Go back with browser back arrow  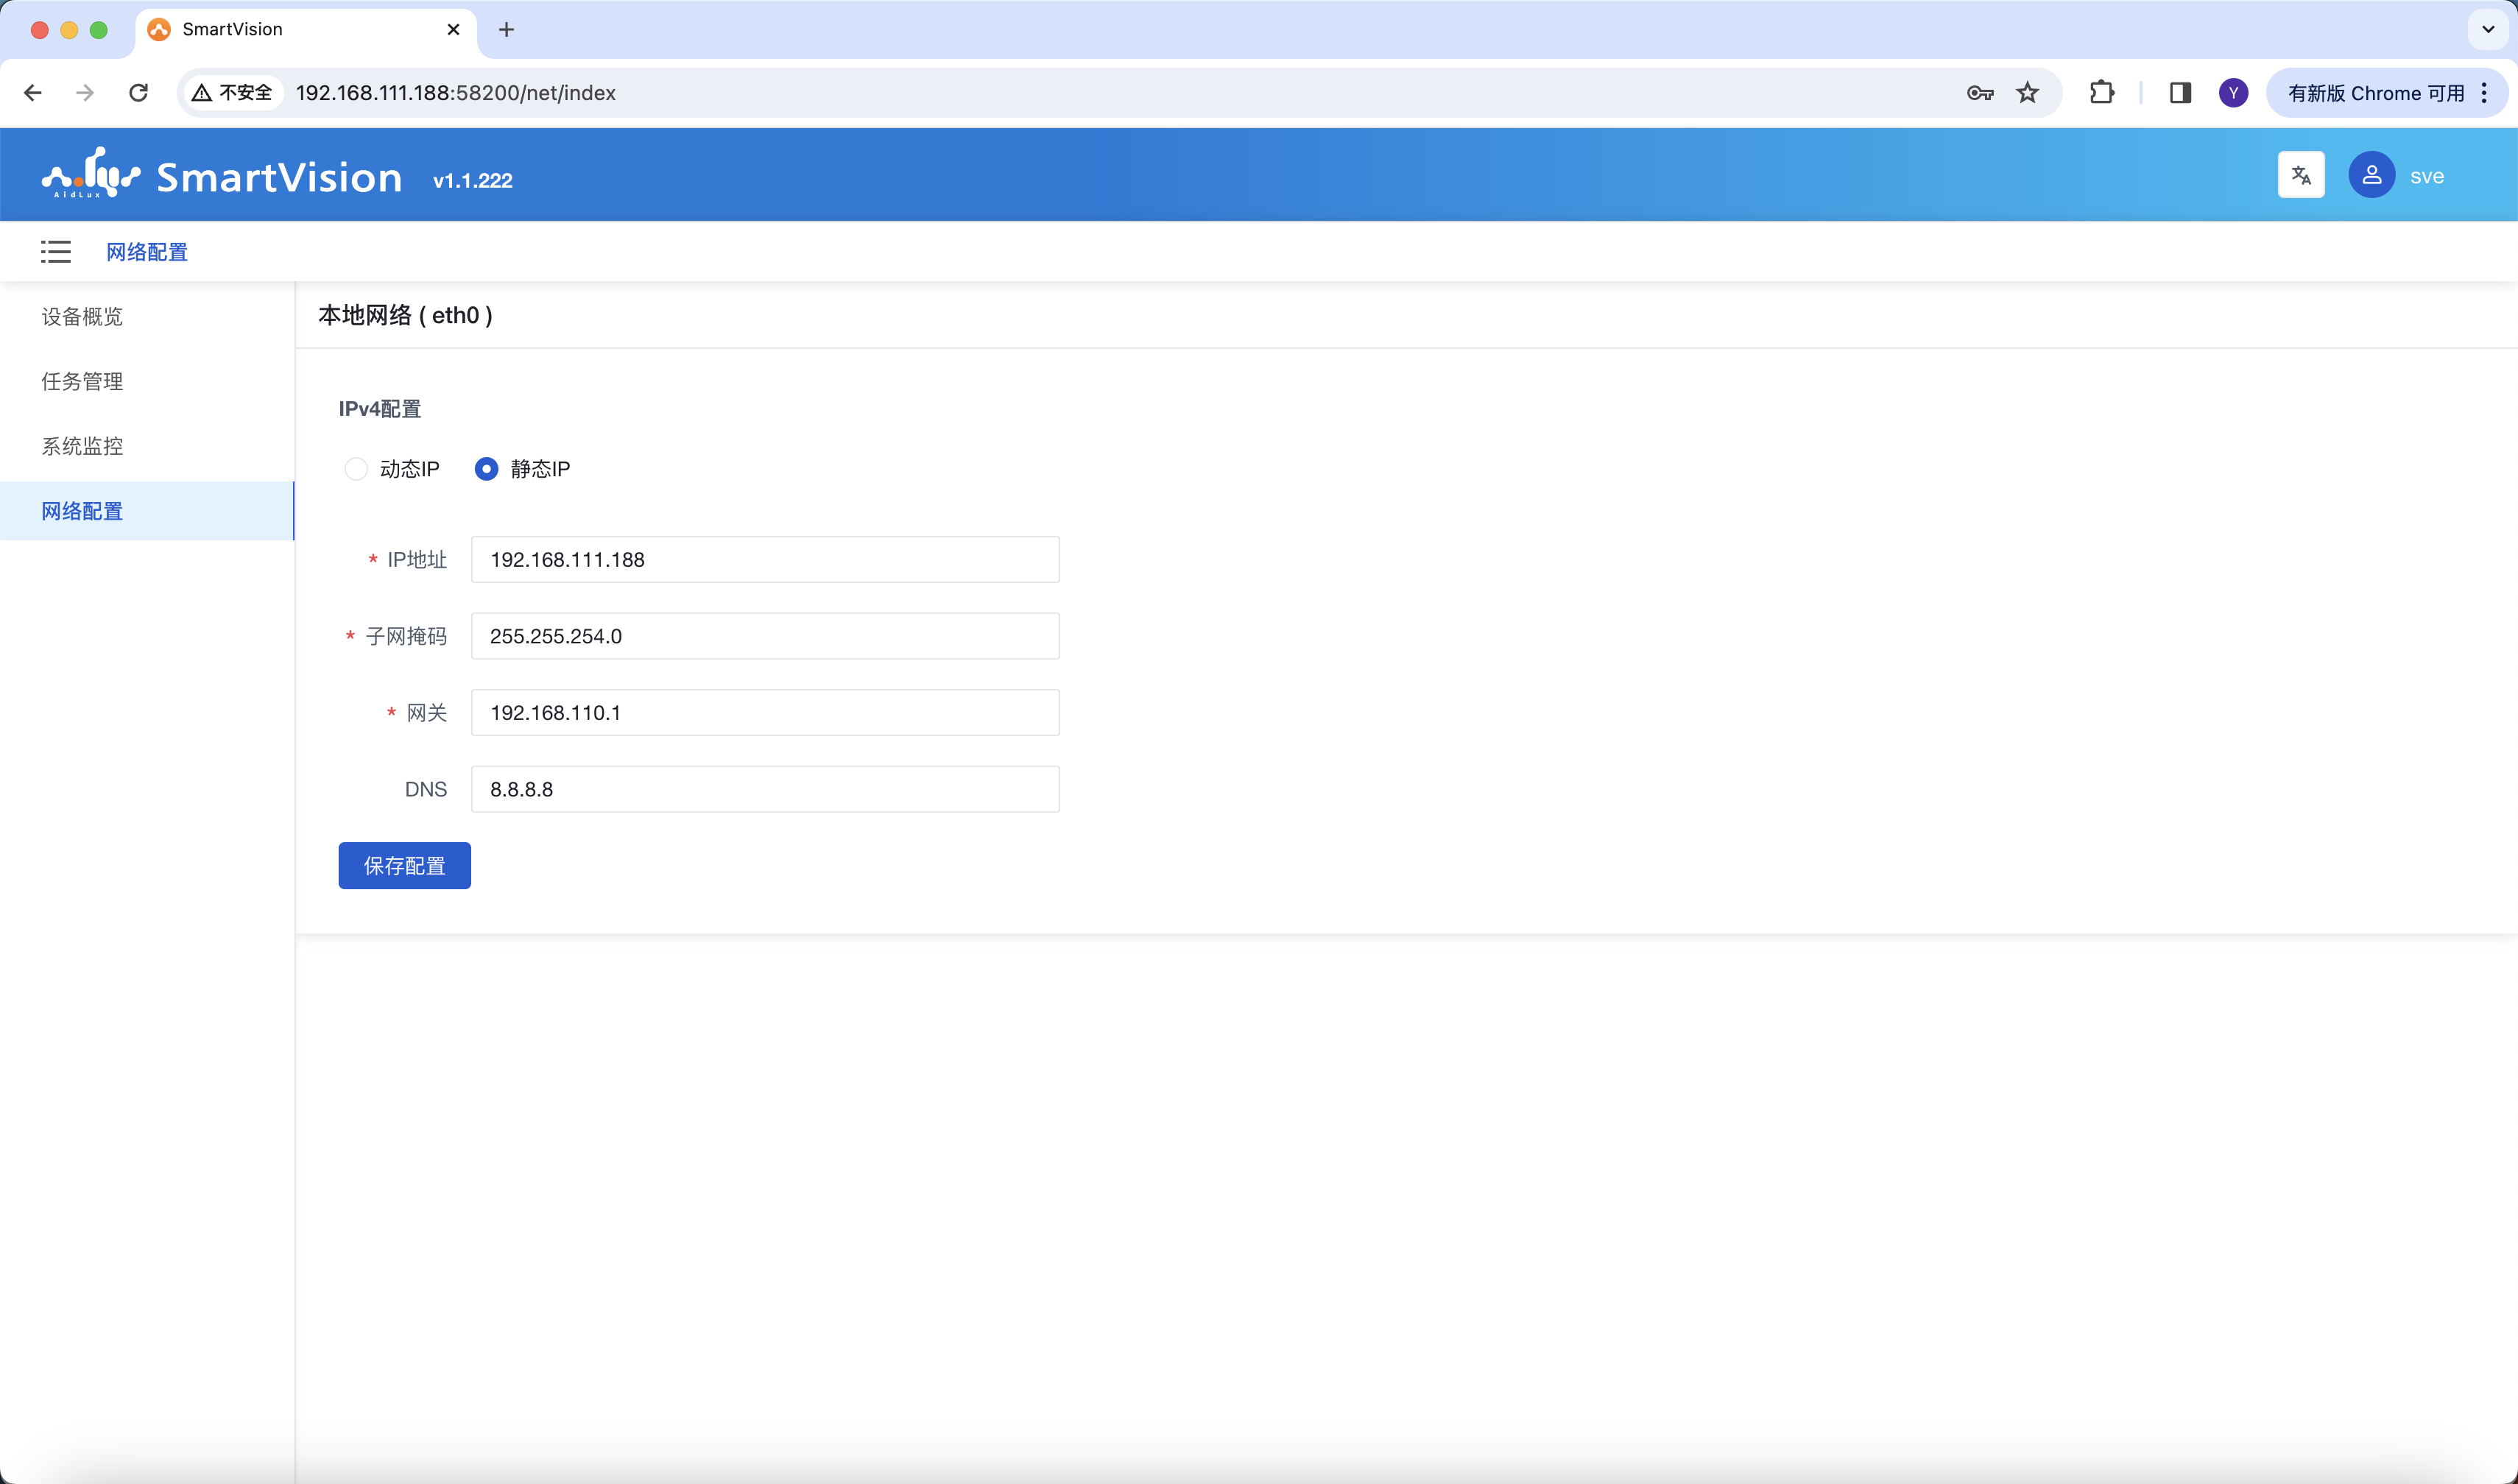coord(33,93)
